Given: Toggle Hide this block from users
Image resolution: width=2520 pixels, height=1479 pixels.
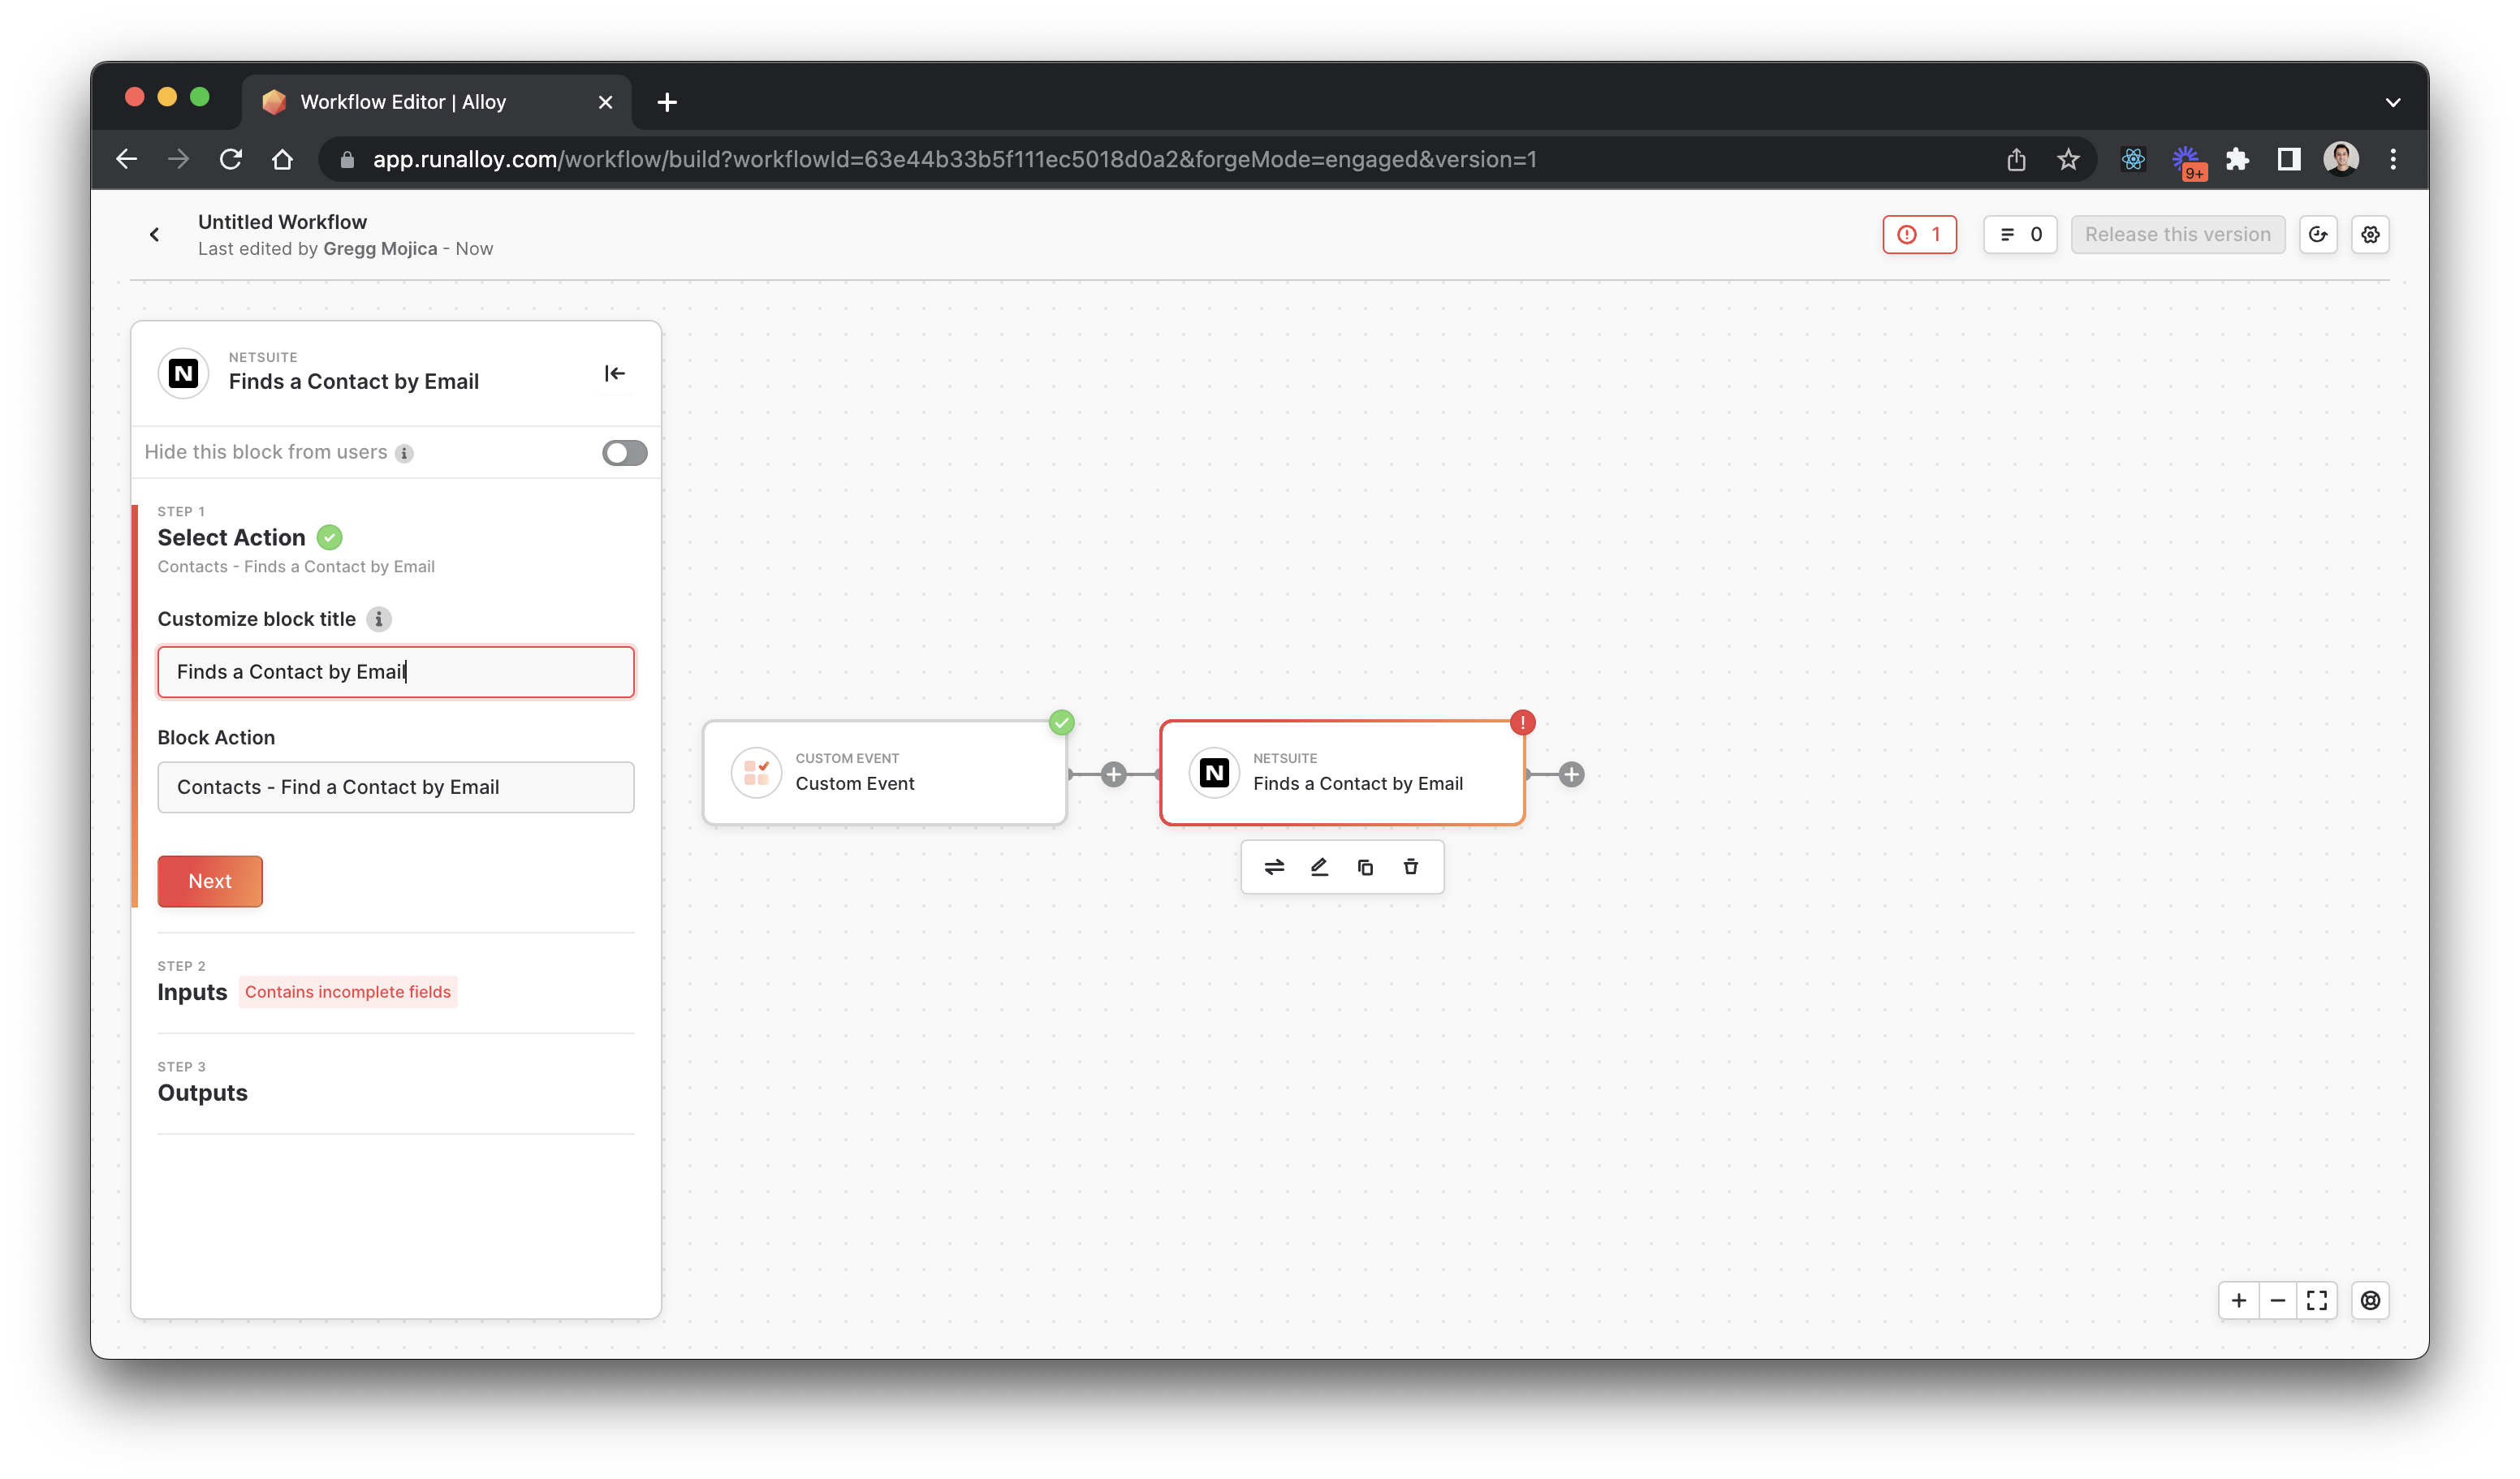Looking at the screenshot, I should click(x=624, y=453).
